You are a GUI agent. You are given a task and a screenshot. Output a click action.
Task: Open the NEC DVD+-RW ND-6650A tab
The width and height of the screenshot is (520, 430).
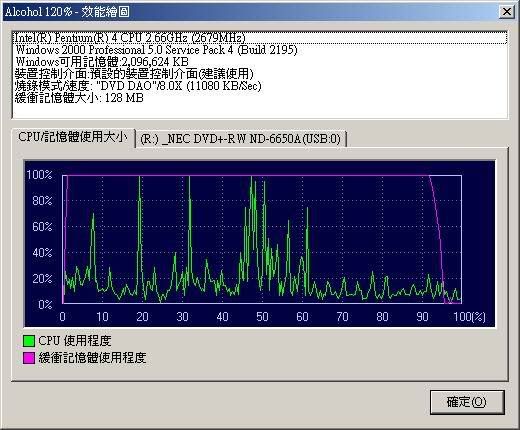coord(241,139)
